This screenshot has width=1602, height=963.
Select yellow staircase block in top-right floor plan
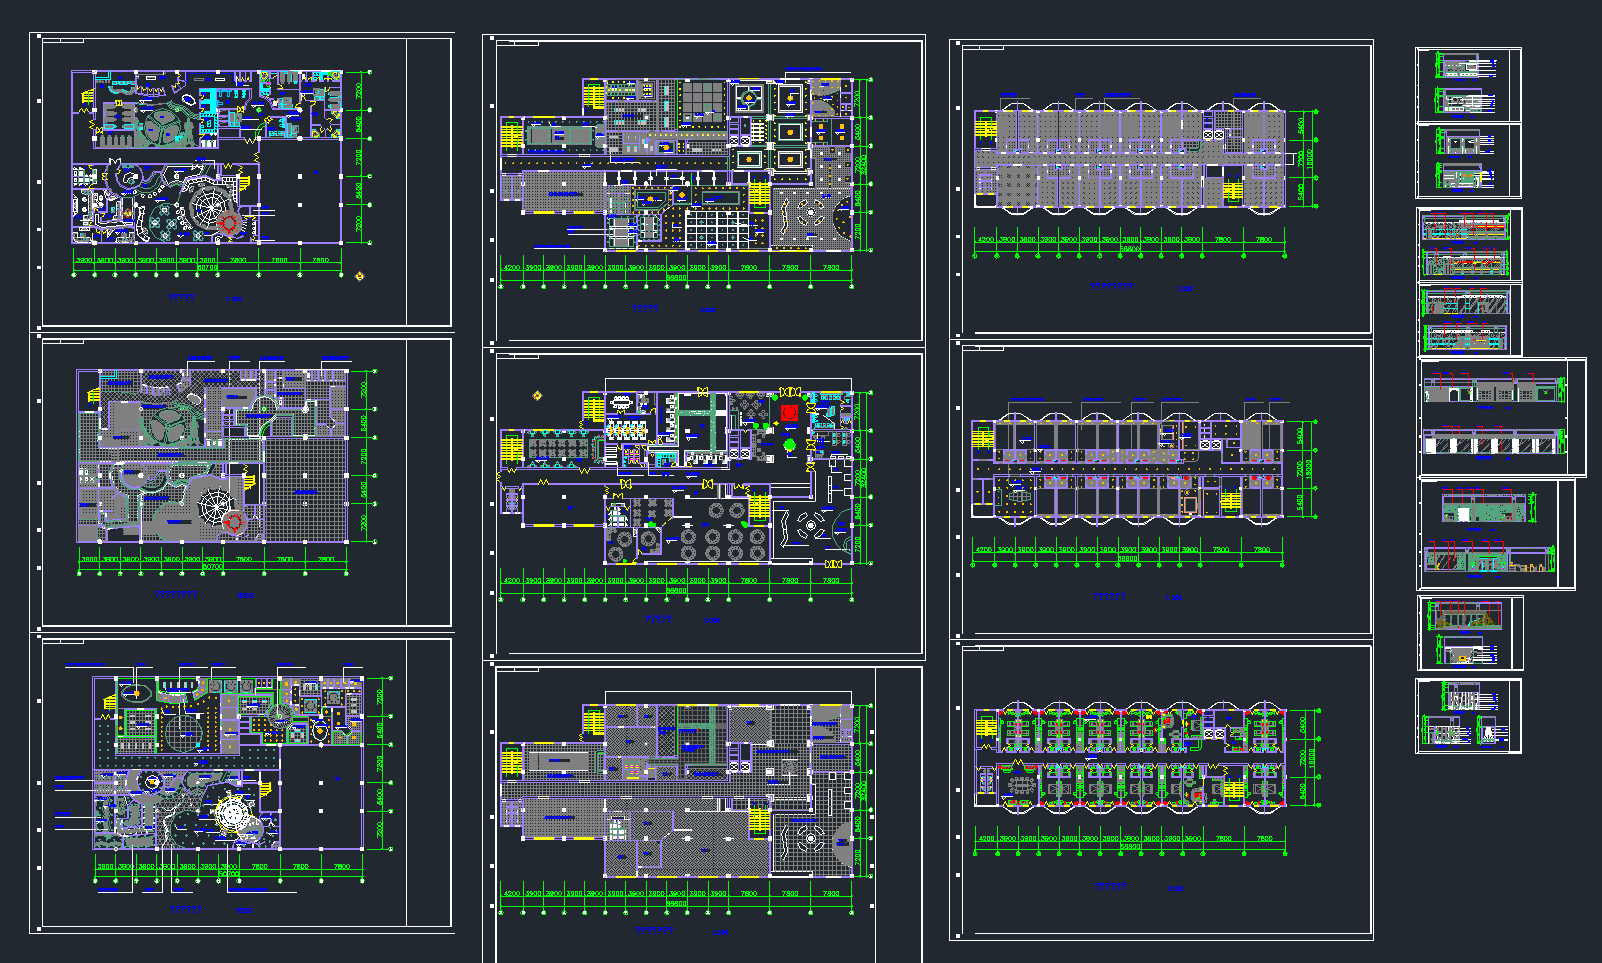[986, 128]
